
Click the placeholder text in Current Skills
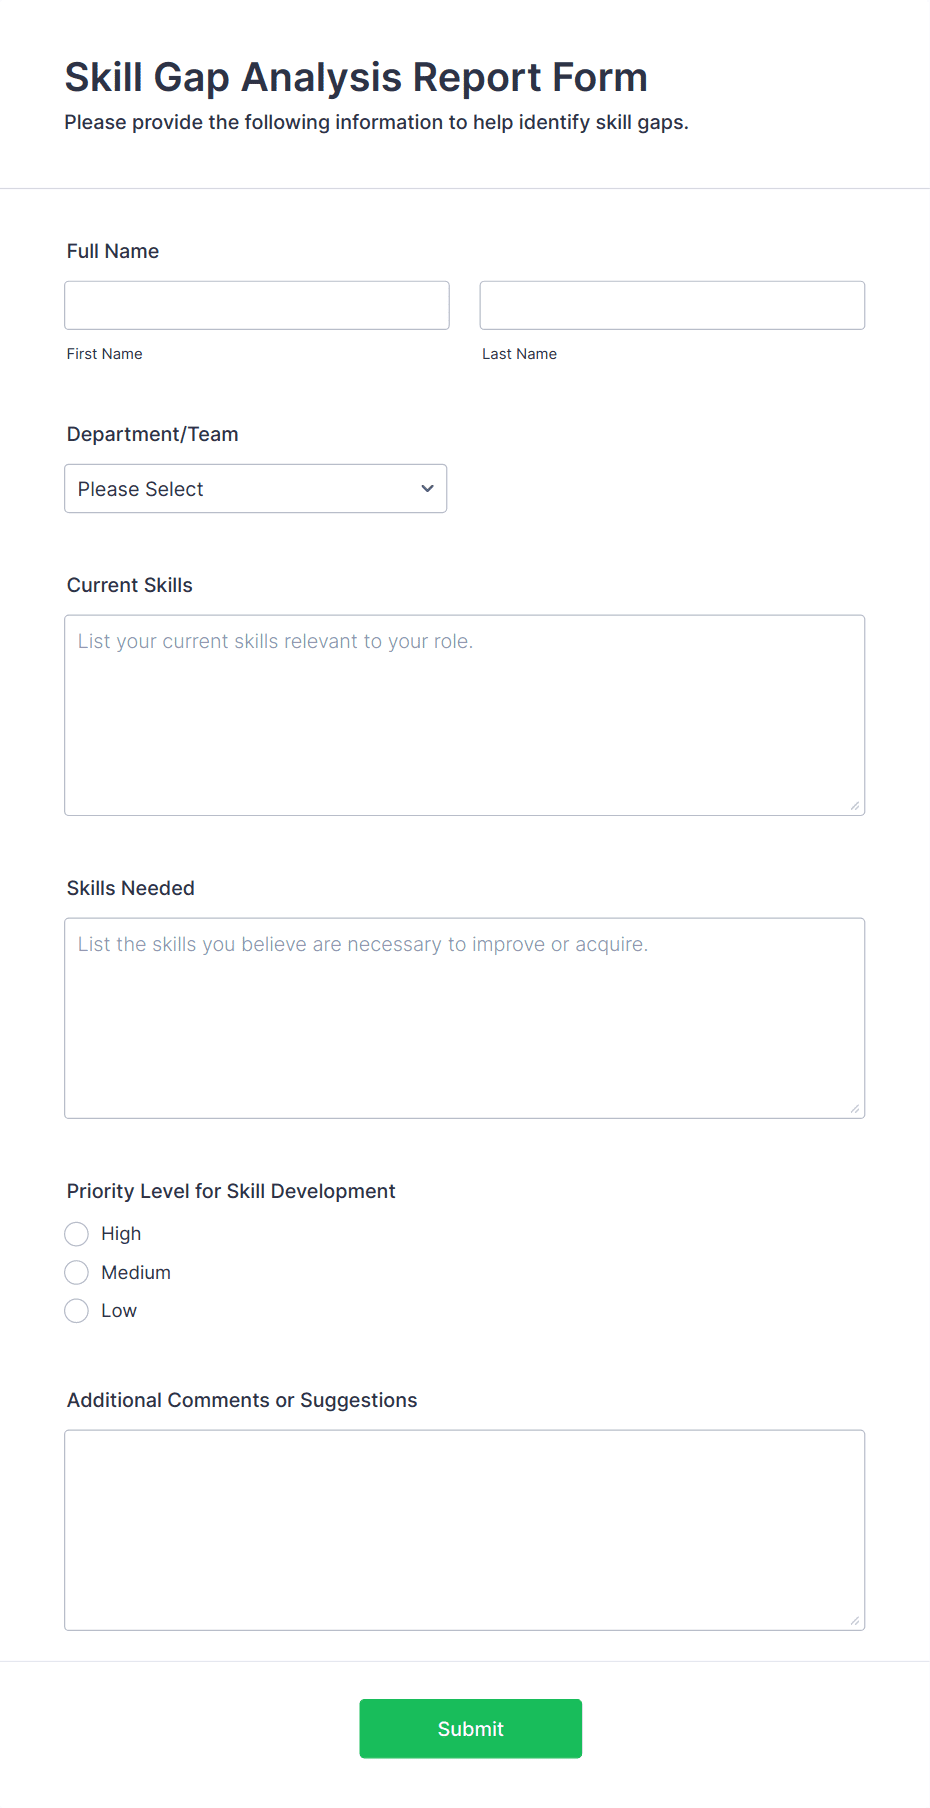point(276,641)
